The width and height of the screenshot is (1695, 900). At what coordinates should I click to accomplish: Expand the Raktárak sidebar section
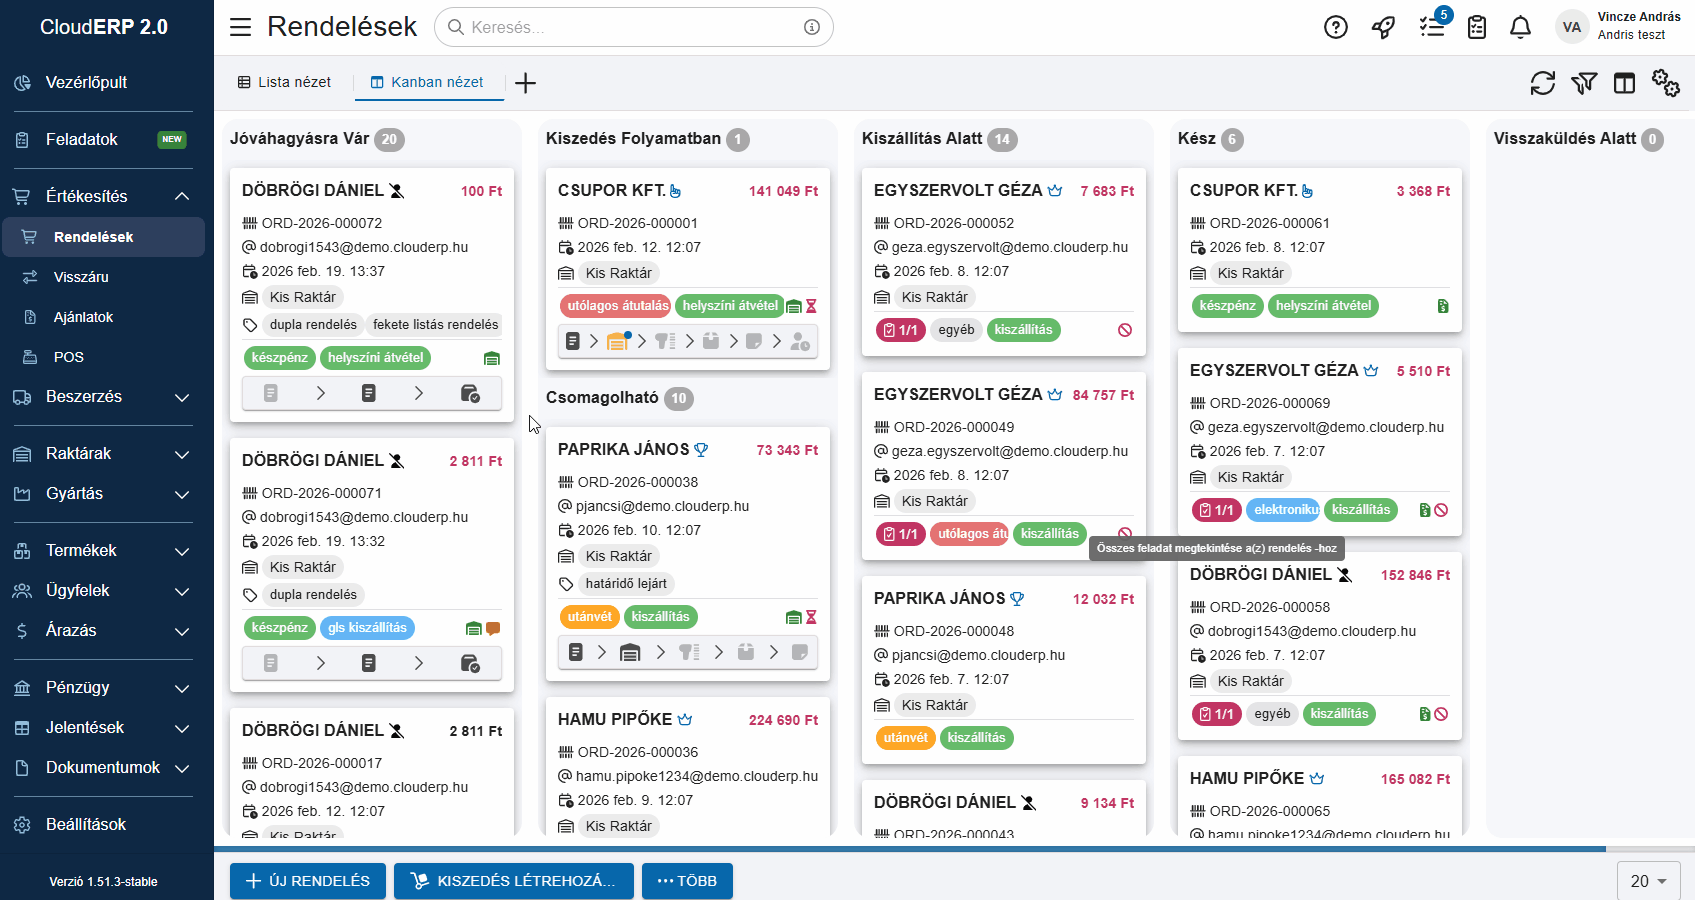tap(99, 453)
